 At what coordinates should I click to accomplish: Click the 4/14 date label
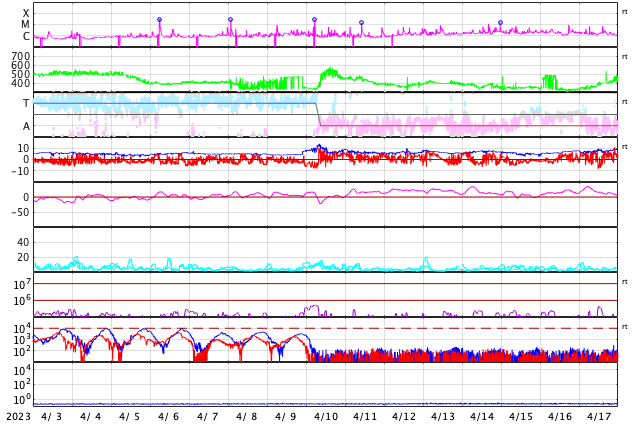pos(482,417)
